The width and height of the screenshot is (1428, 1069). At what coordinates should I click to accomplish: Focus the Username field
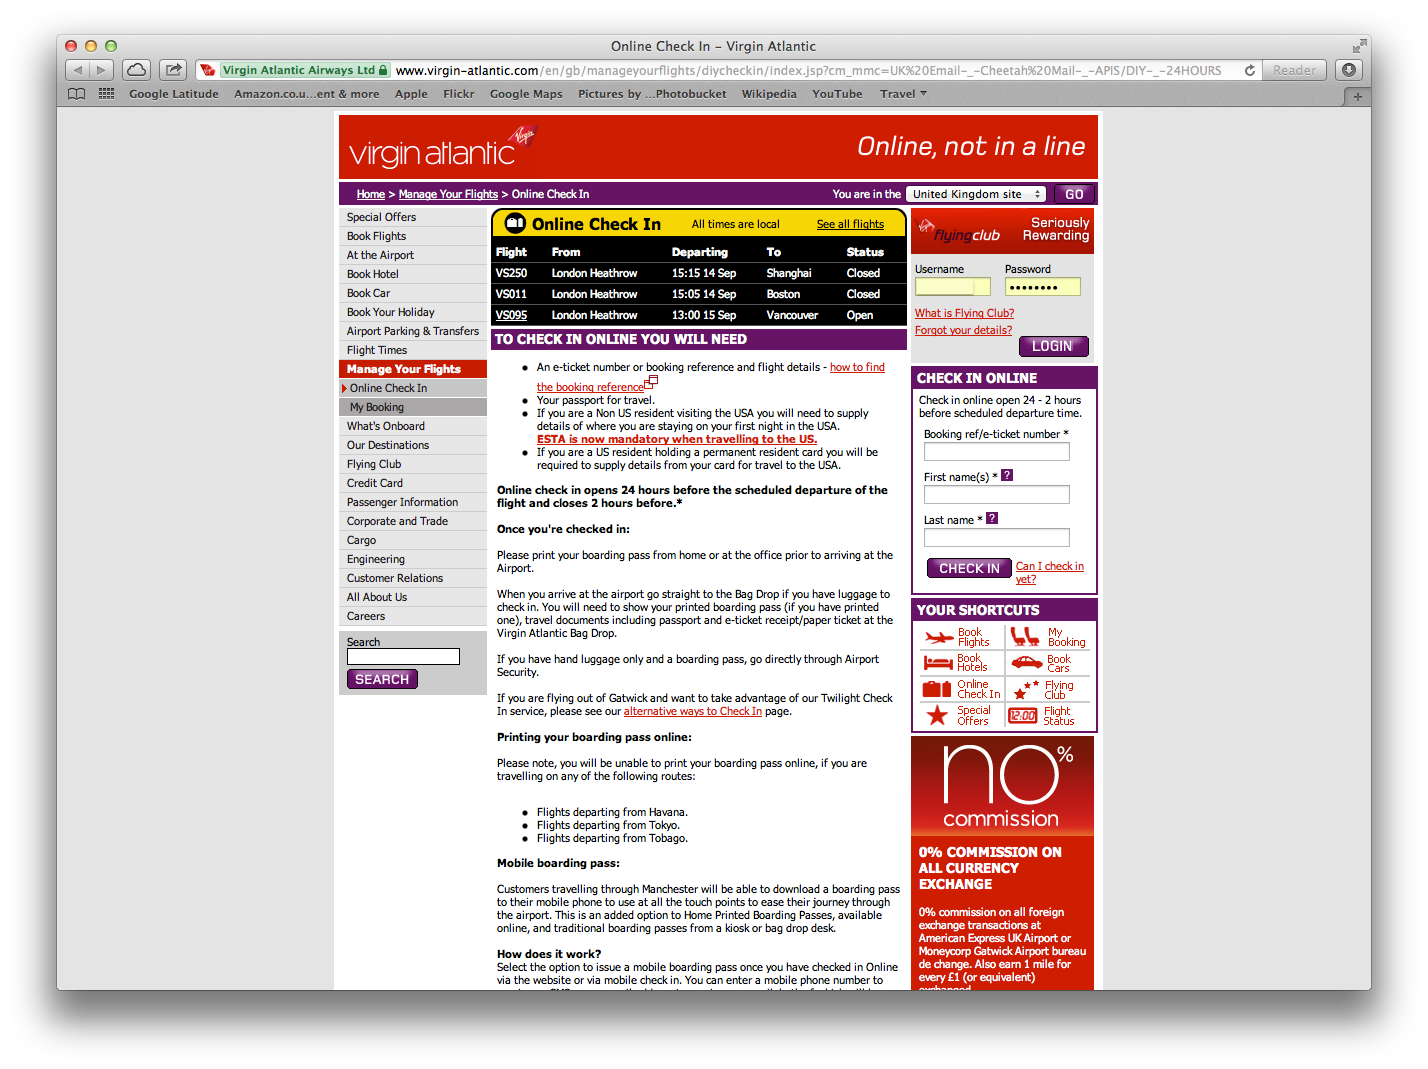click(x=952, y=287)
